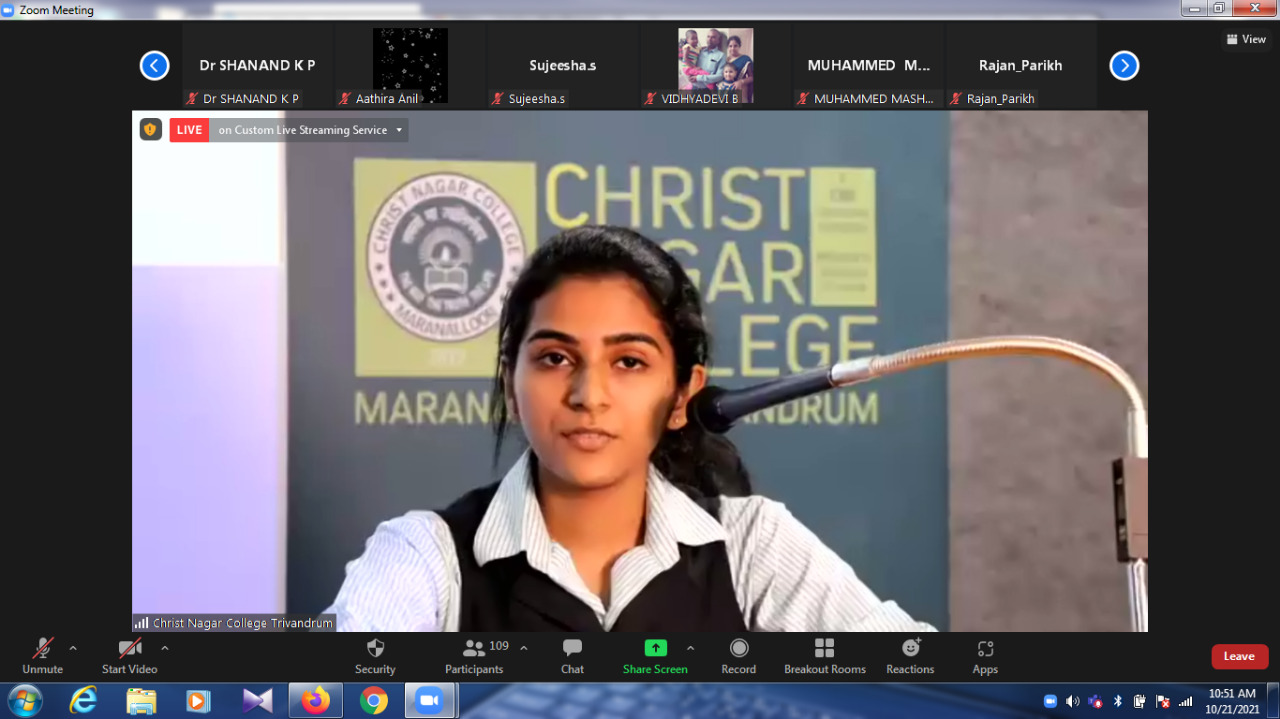This screenshot has height=719, width=1280.
Task: Open the Custom Live Streaming Service dropdown
Action: coord(399,130)
